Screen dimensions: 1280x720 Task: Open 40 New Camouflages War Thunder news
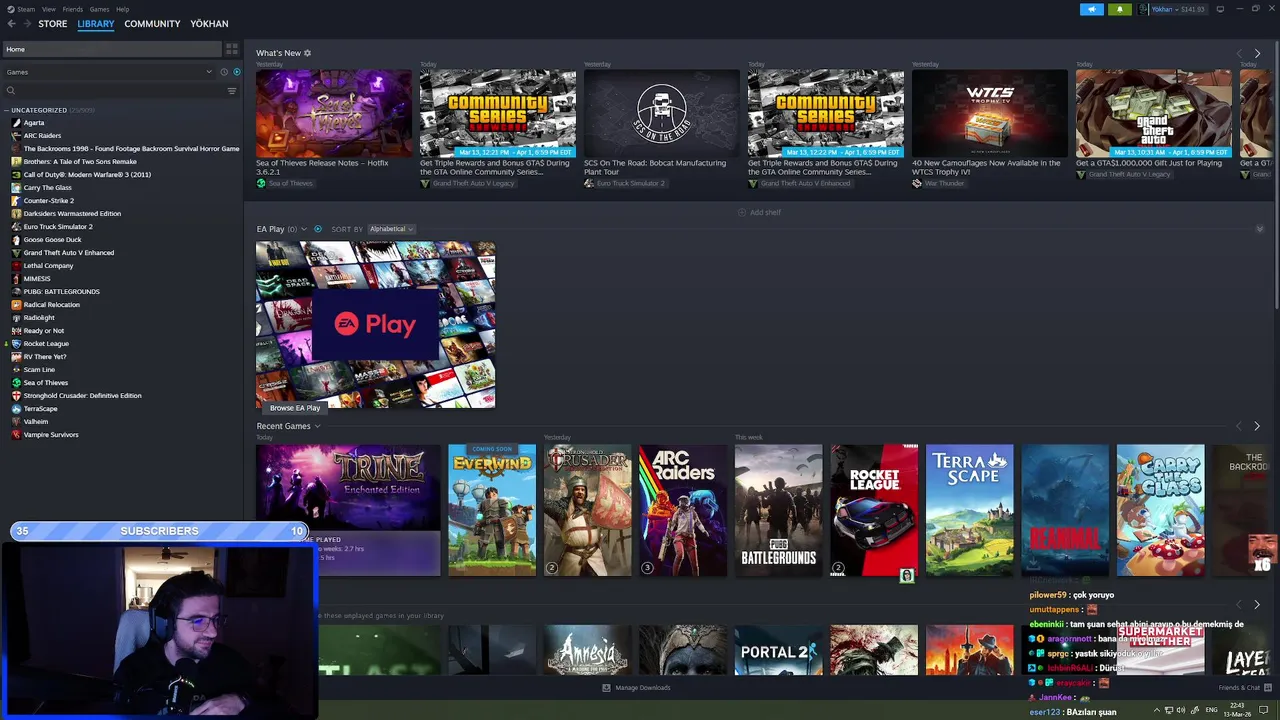click(x=990, y=113)
